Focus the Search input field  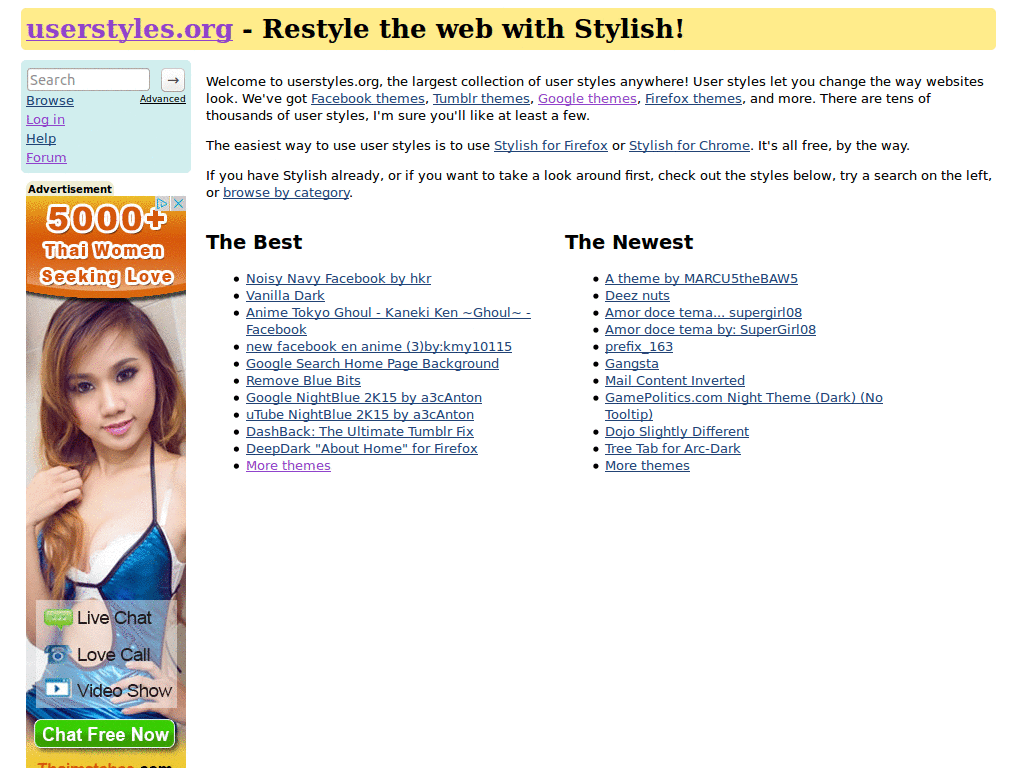88,80
